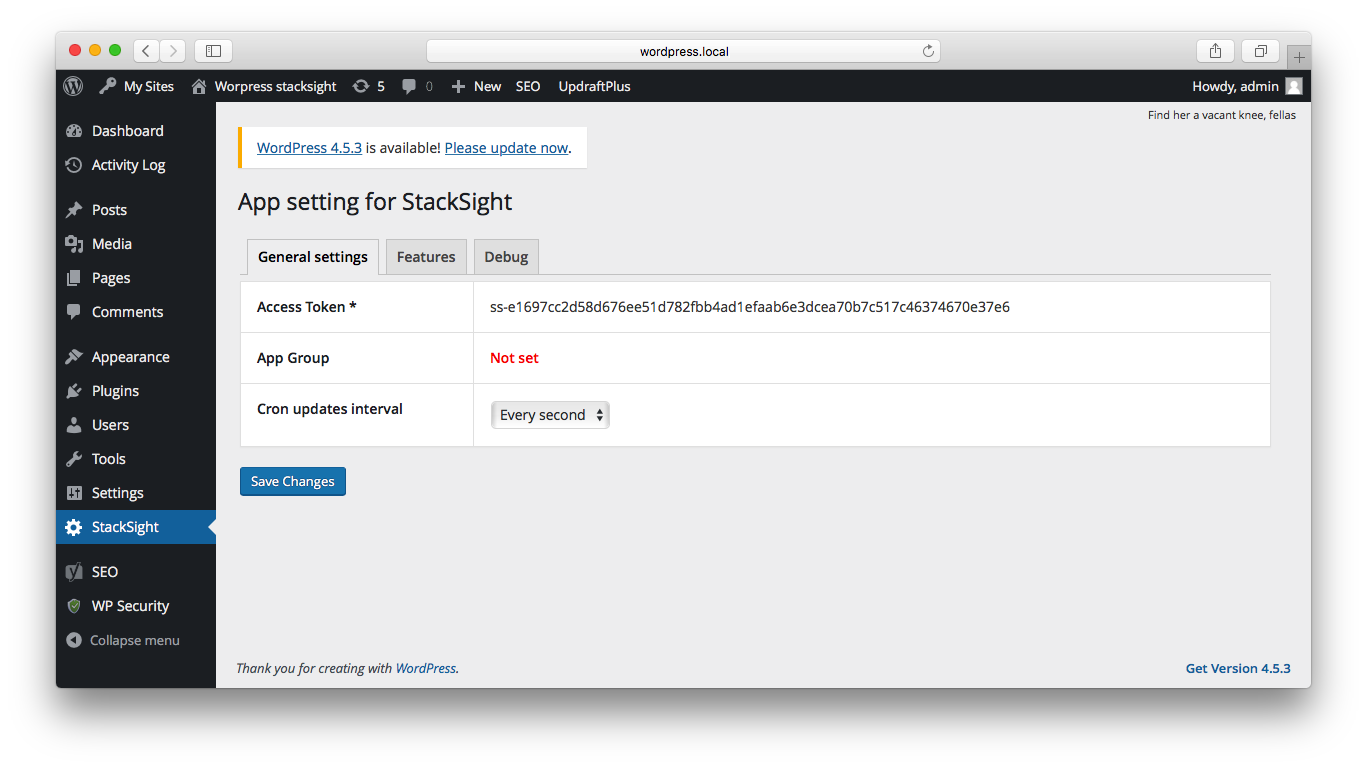Click Get Version 4.5.3 footer link
The image size is (1367, 768).
coord(1238,668)
